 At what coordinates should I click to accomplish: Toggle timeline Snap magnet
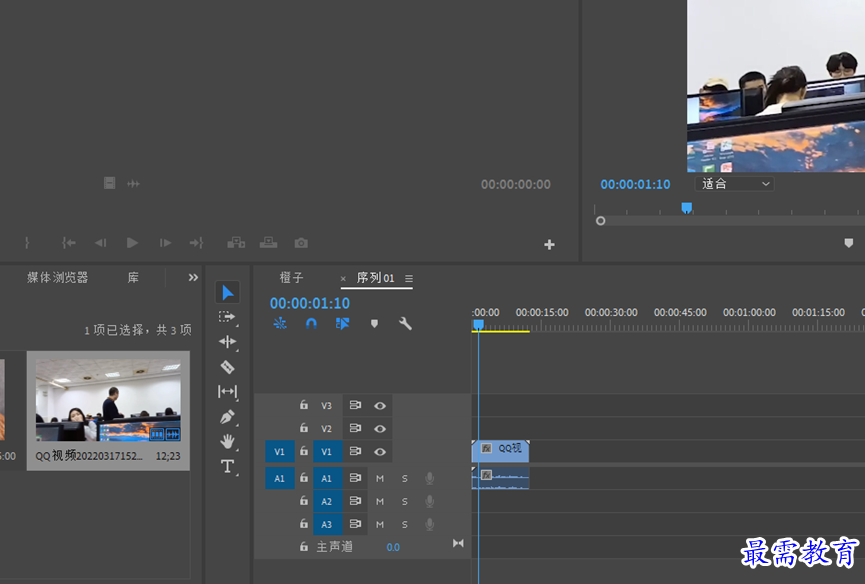coord(311,323)
